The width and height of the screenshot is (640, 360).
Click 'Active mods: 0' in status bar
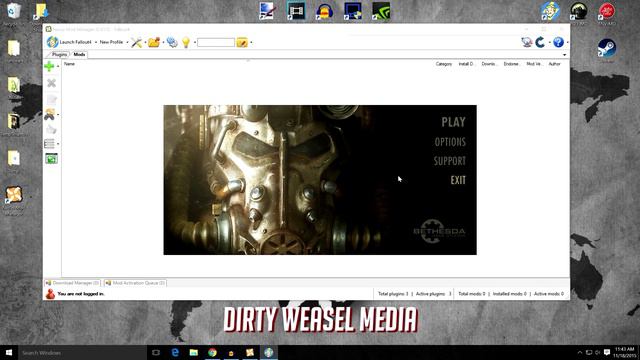click(549, 294)
